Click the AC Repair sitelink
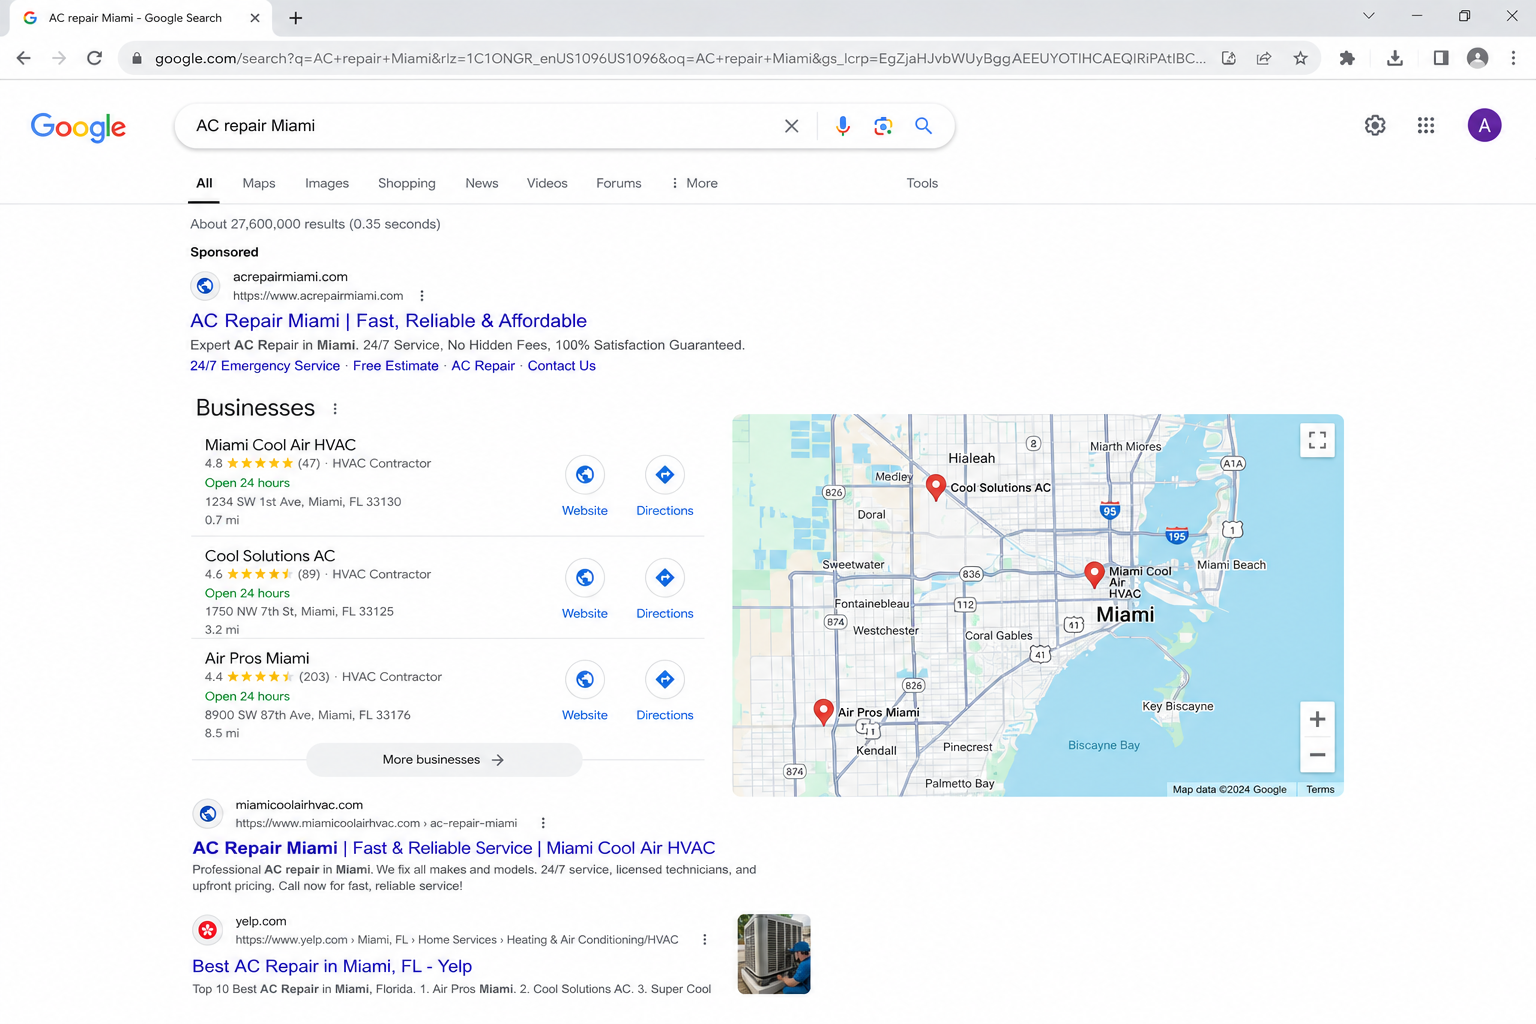Screen dimensions: 1536x1024 pos(483,366)
